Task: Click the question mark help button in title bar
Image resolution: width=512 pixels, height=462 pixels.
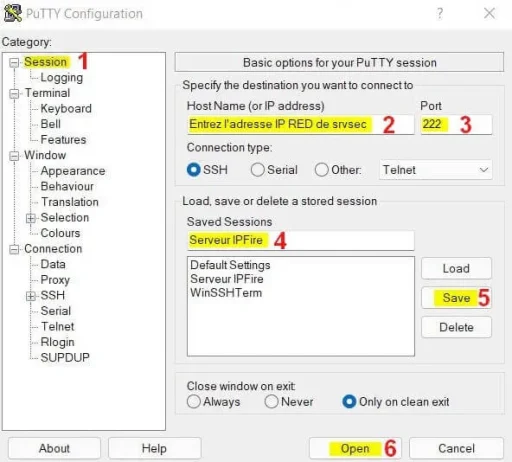Action: 440,14
